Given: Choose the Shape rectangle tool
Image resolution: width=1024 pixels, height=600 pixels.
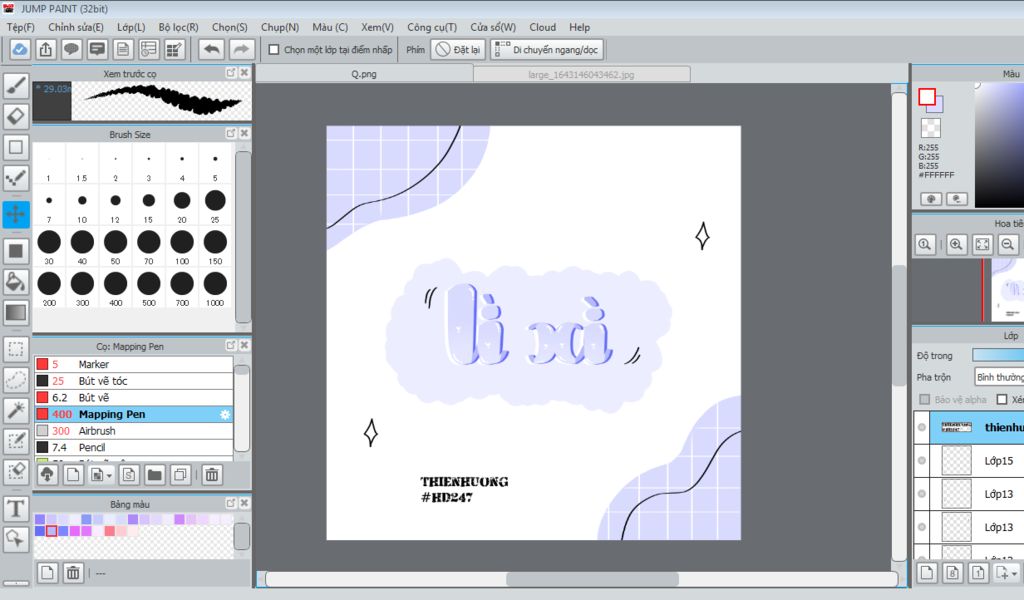Looking at the screenshot, I should tap(16, 147).
